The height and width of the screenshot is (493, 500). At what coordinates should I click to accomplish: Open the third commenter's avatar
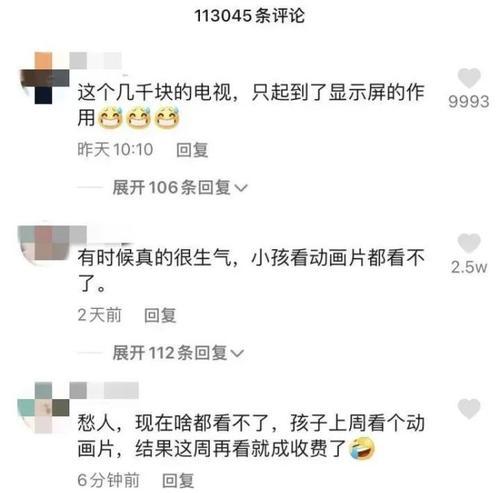(x=43, y=408)
